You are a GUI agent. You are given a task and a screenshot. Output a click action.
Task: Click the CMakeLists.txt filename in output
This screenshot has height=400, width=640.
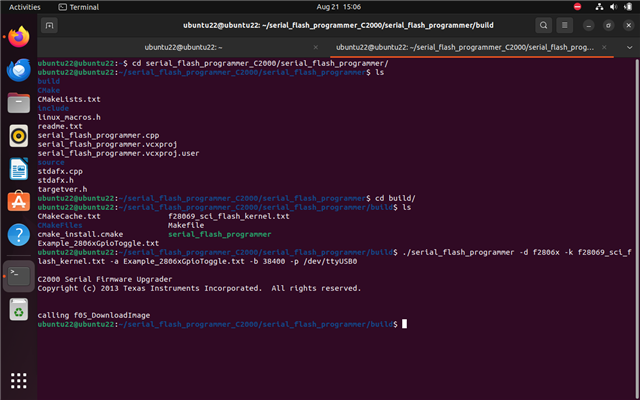pyautogui.click(x=69, y=99)
